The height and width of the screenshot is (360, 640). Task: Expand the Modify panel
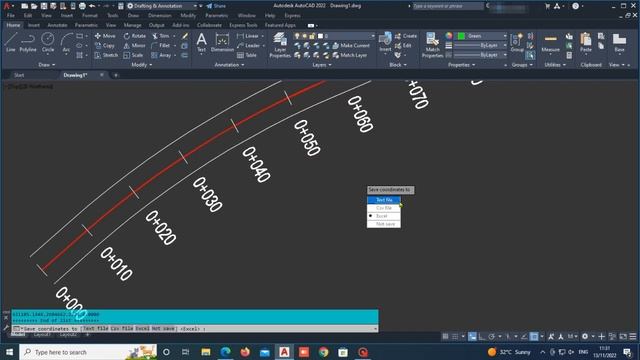tap(142, 65)
